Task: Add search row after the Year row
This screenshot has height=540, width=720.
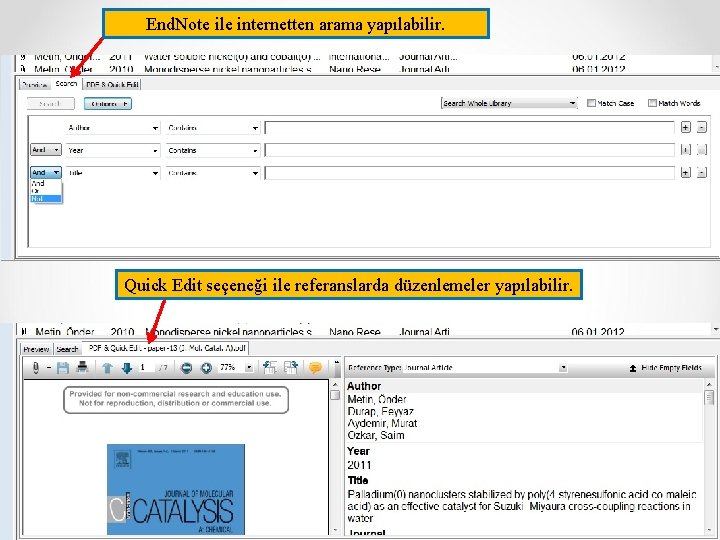Action: click(x=686, y=150)
